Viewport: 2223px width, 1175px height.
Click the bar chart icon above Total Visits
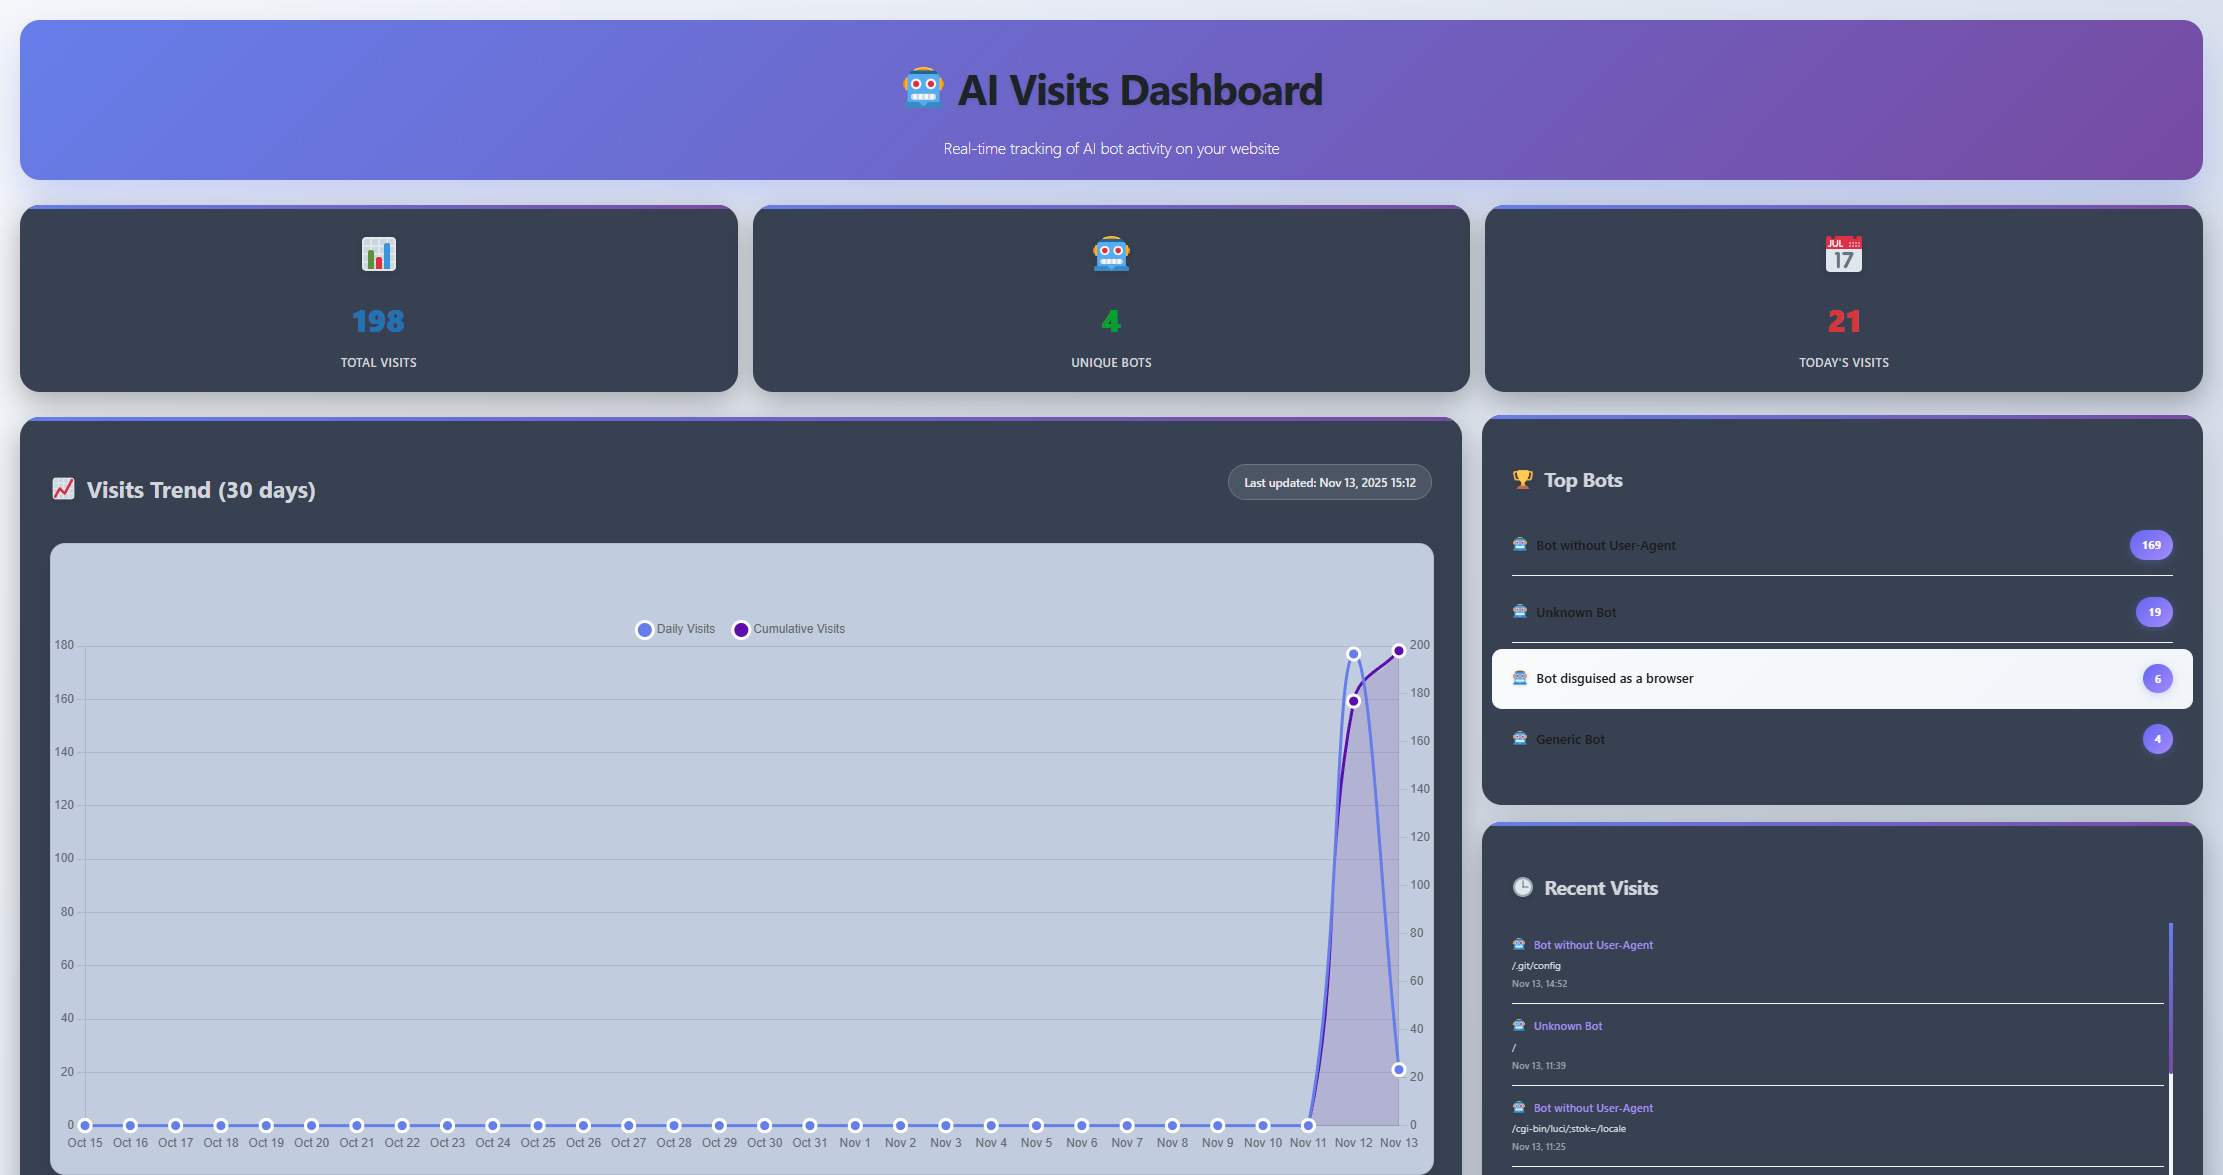point(378,254)
